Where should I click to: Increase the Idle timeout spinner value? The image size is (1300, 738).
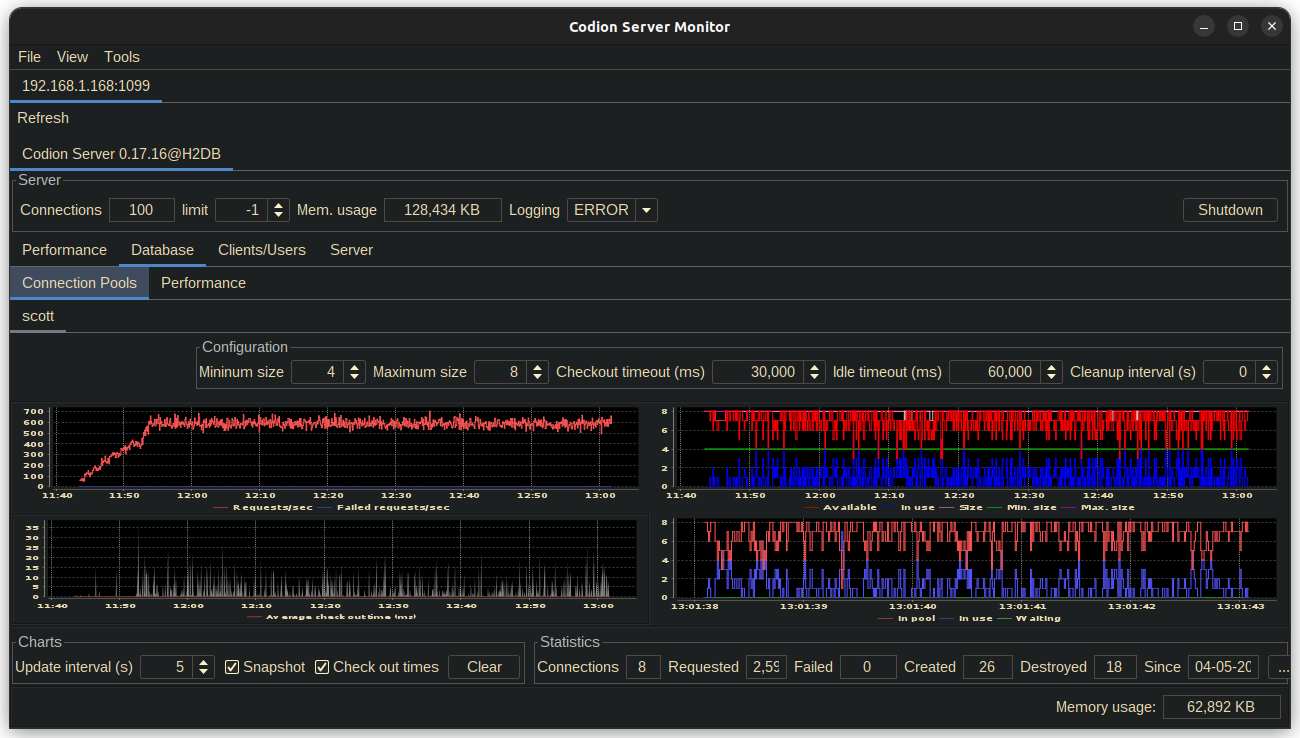click(x=1051, y=367)
